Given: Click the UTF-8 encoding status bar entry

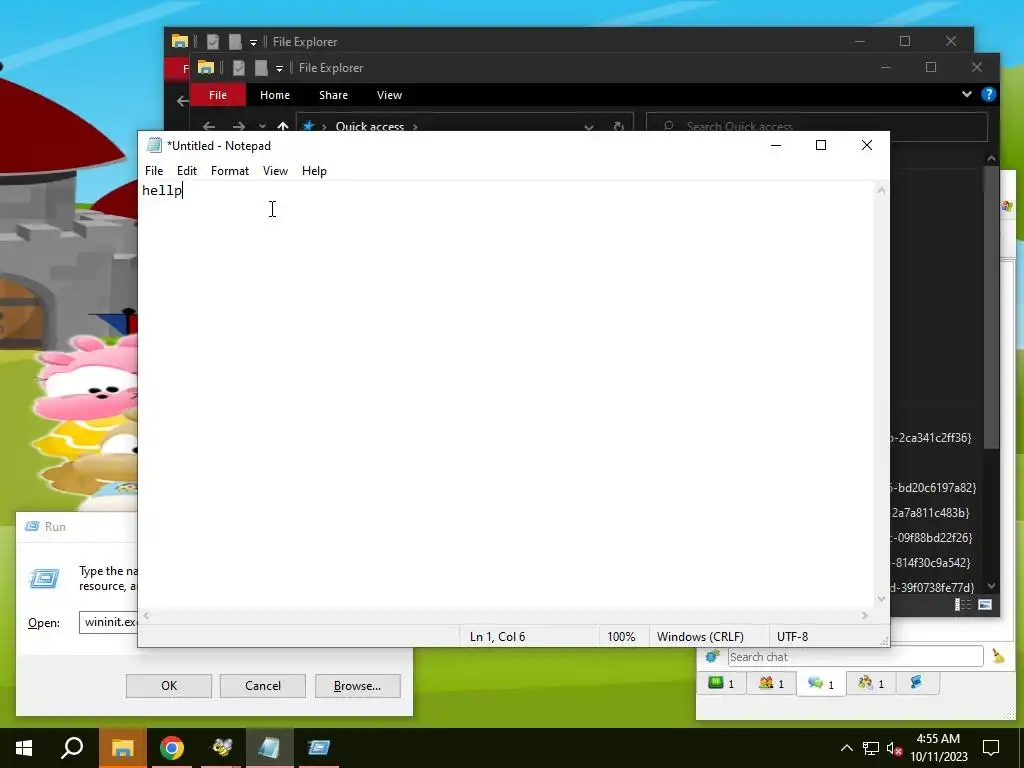Looking at the screenshot, I should point(792,637).
